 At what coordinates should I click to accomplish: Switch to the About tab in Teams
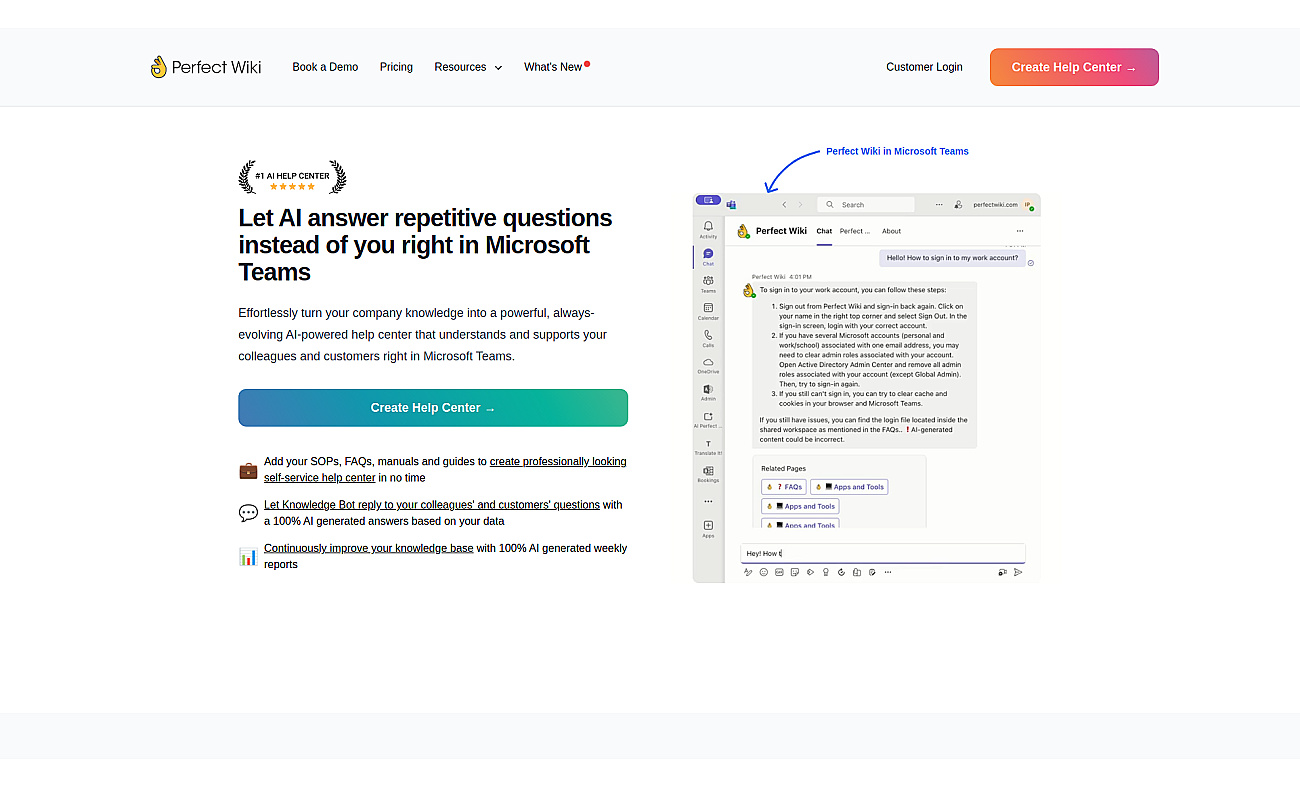891,231
